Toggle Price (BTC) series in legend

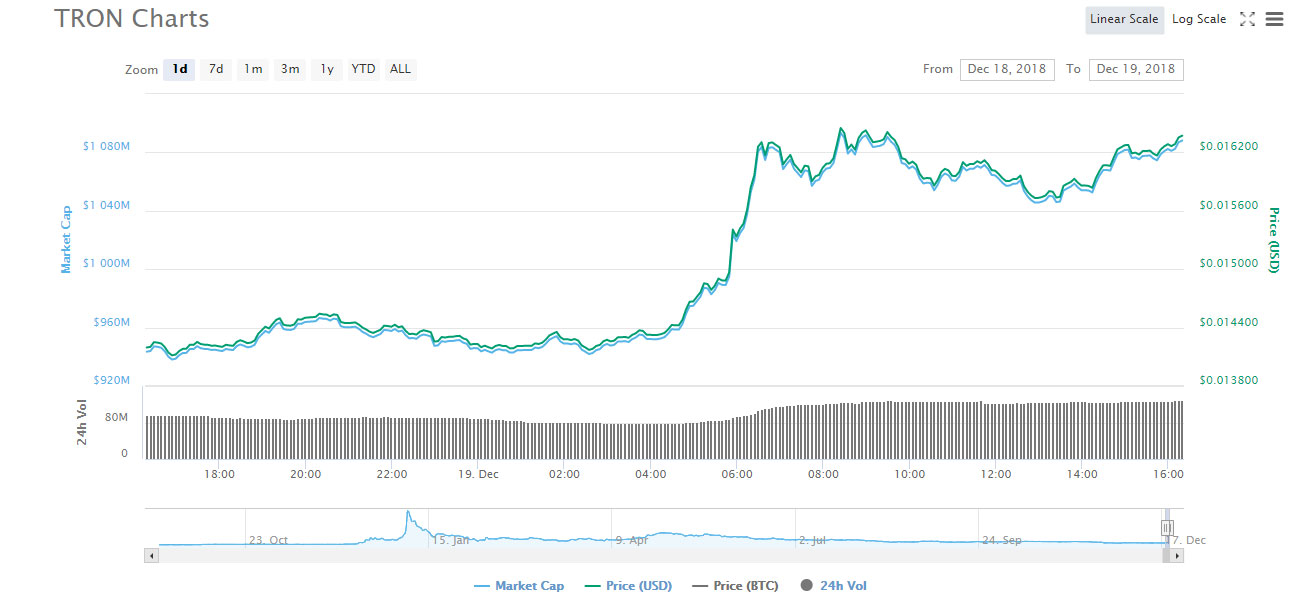point(736,586)
